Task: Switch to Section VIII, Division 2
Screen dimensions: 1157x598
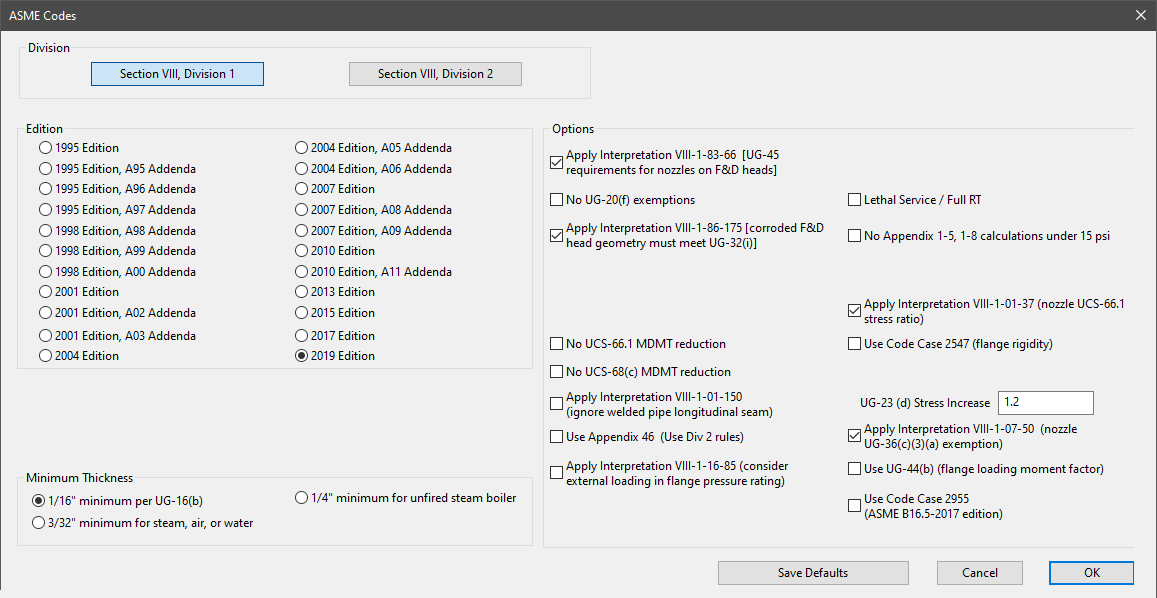Action: (435, 74)
